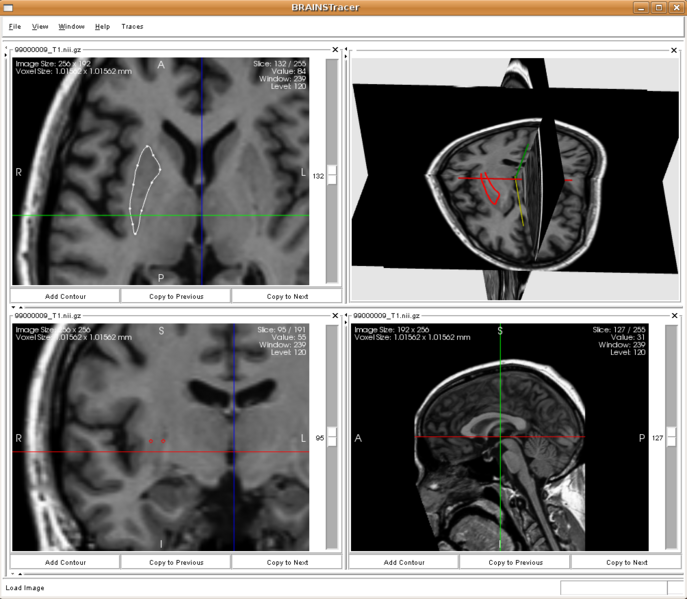Open the Traces menu
Screen dimensions: 687x599
point(132,27)
